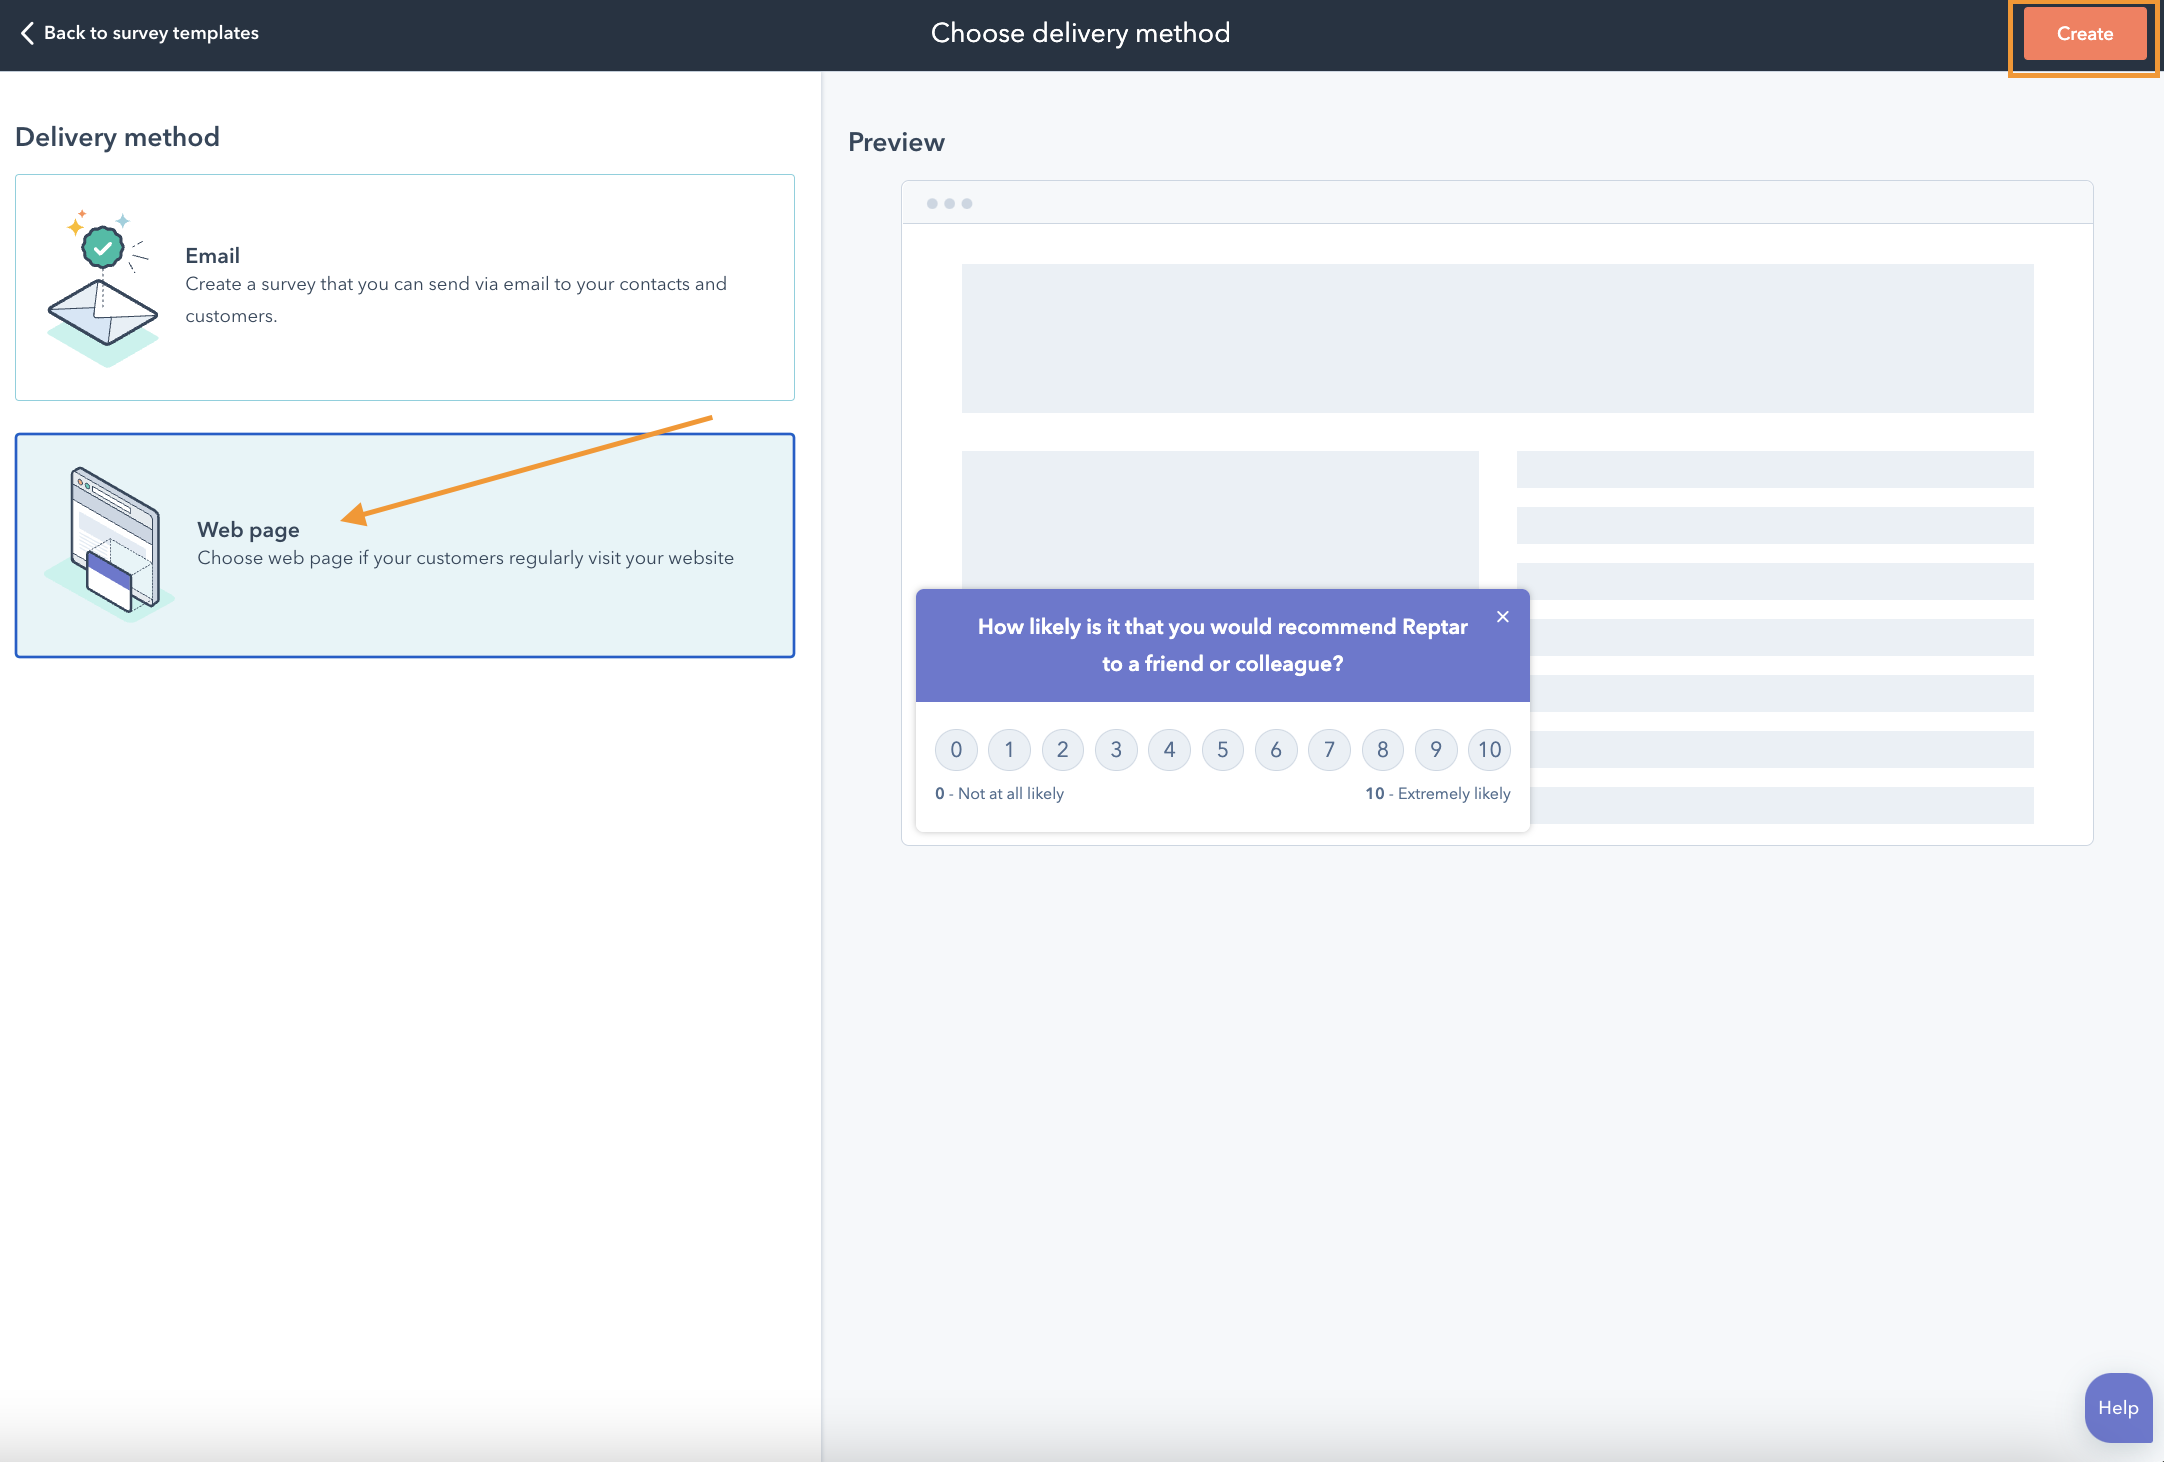Click the close X icon on survey popup

tap(1503, 615)
